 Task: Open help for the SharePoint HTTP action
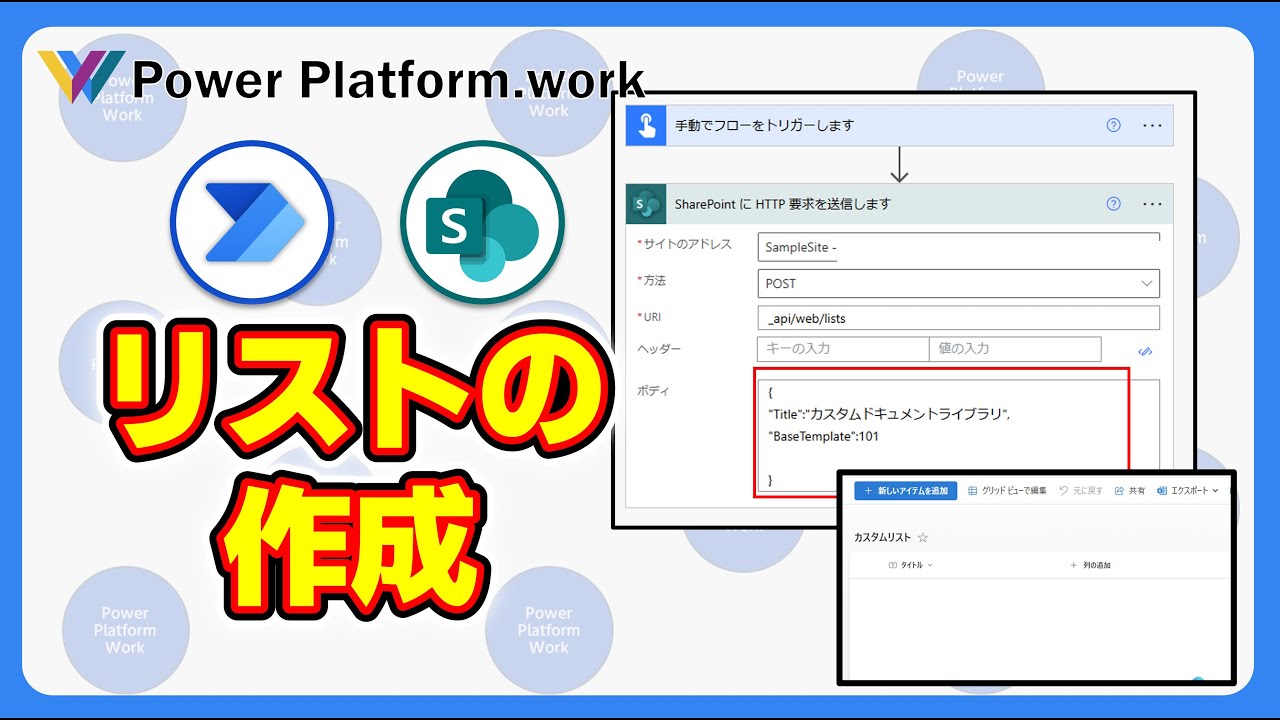1113,203
